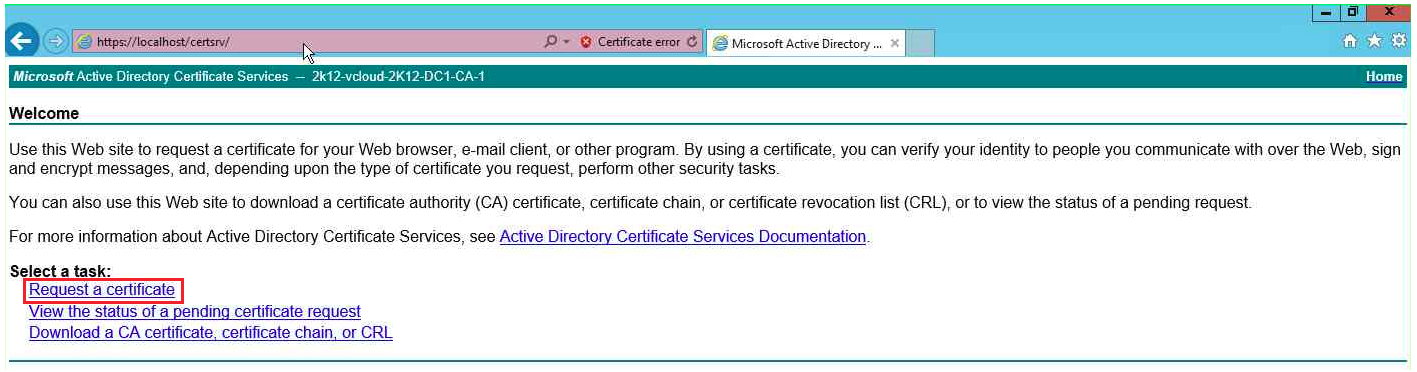Image resolution: width=1417 pixels, height=372 pixels.
Task: Click the browser Home icon
Action: point(1350,41)
